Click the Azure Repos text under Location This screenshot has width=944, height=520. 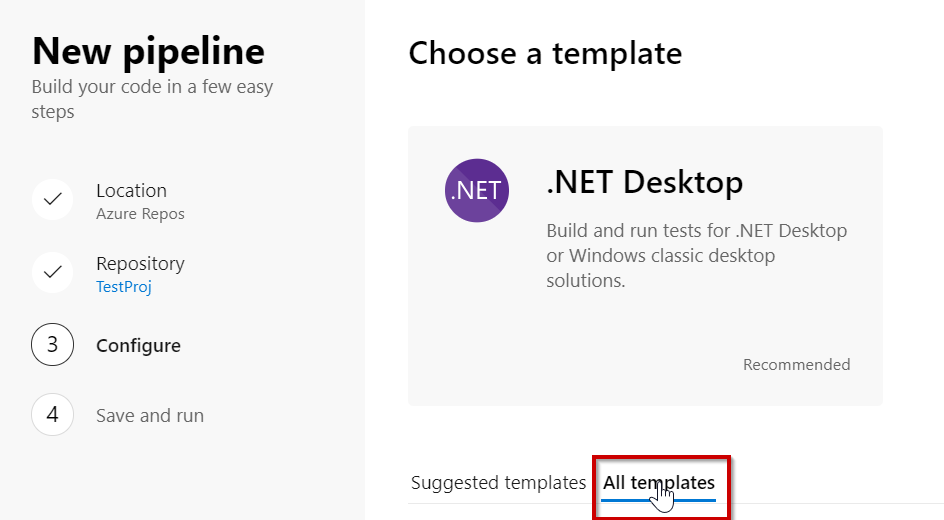coord(140,214)
